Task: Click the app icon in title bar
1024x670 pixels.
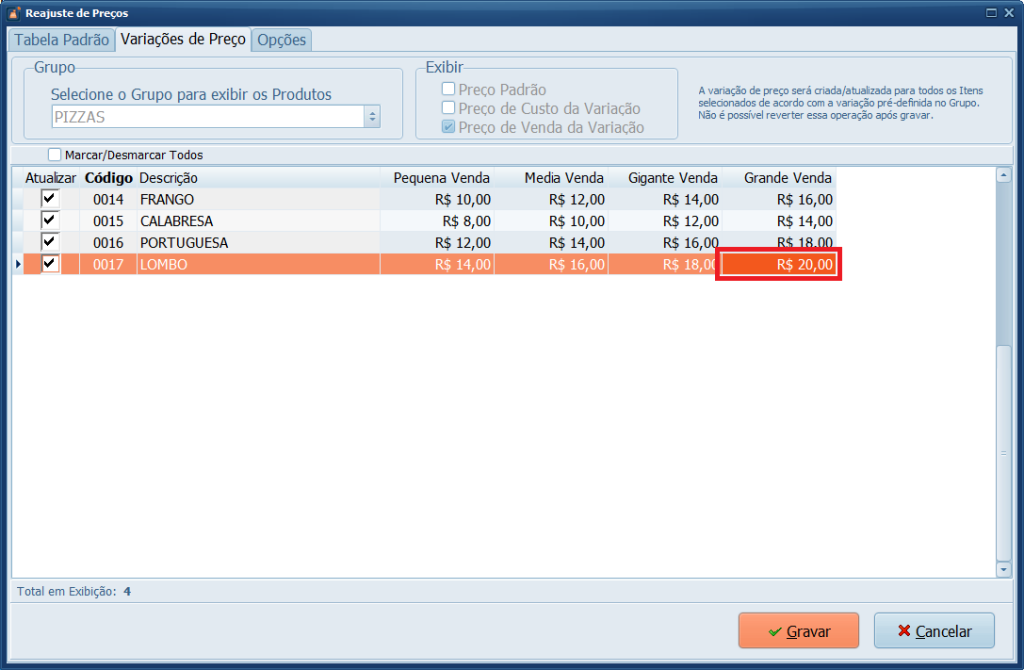Action: point(13,13)
